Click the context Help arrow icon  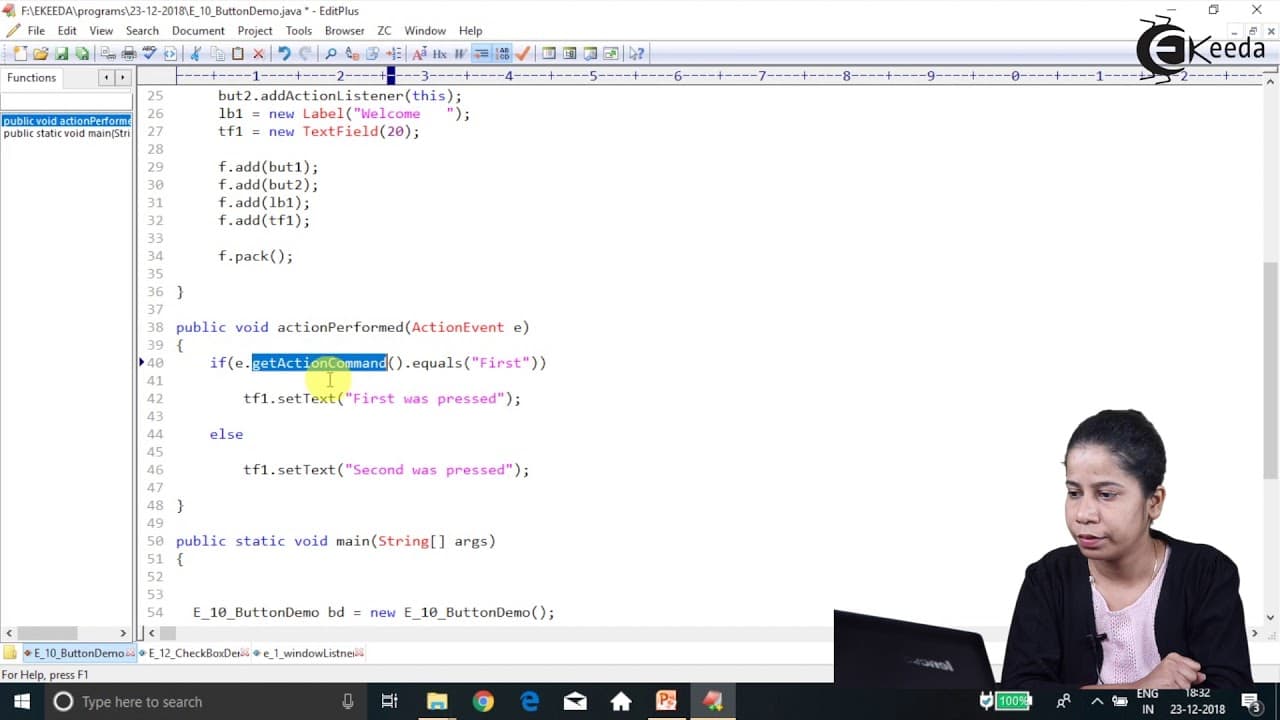(x=637, y=53)
